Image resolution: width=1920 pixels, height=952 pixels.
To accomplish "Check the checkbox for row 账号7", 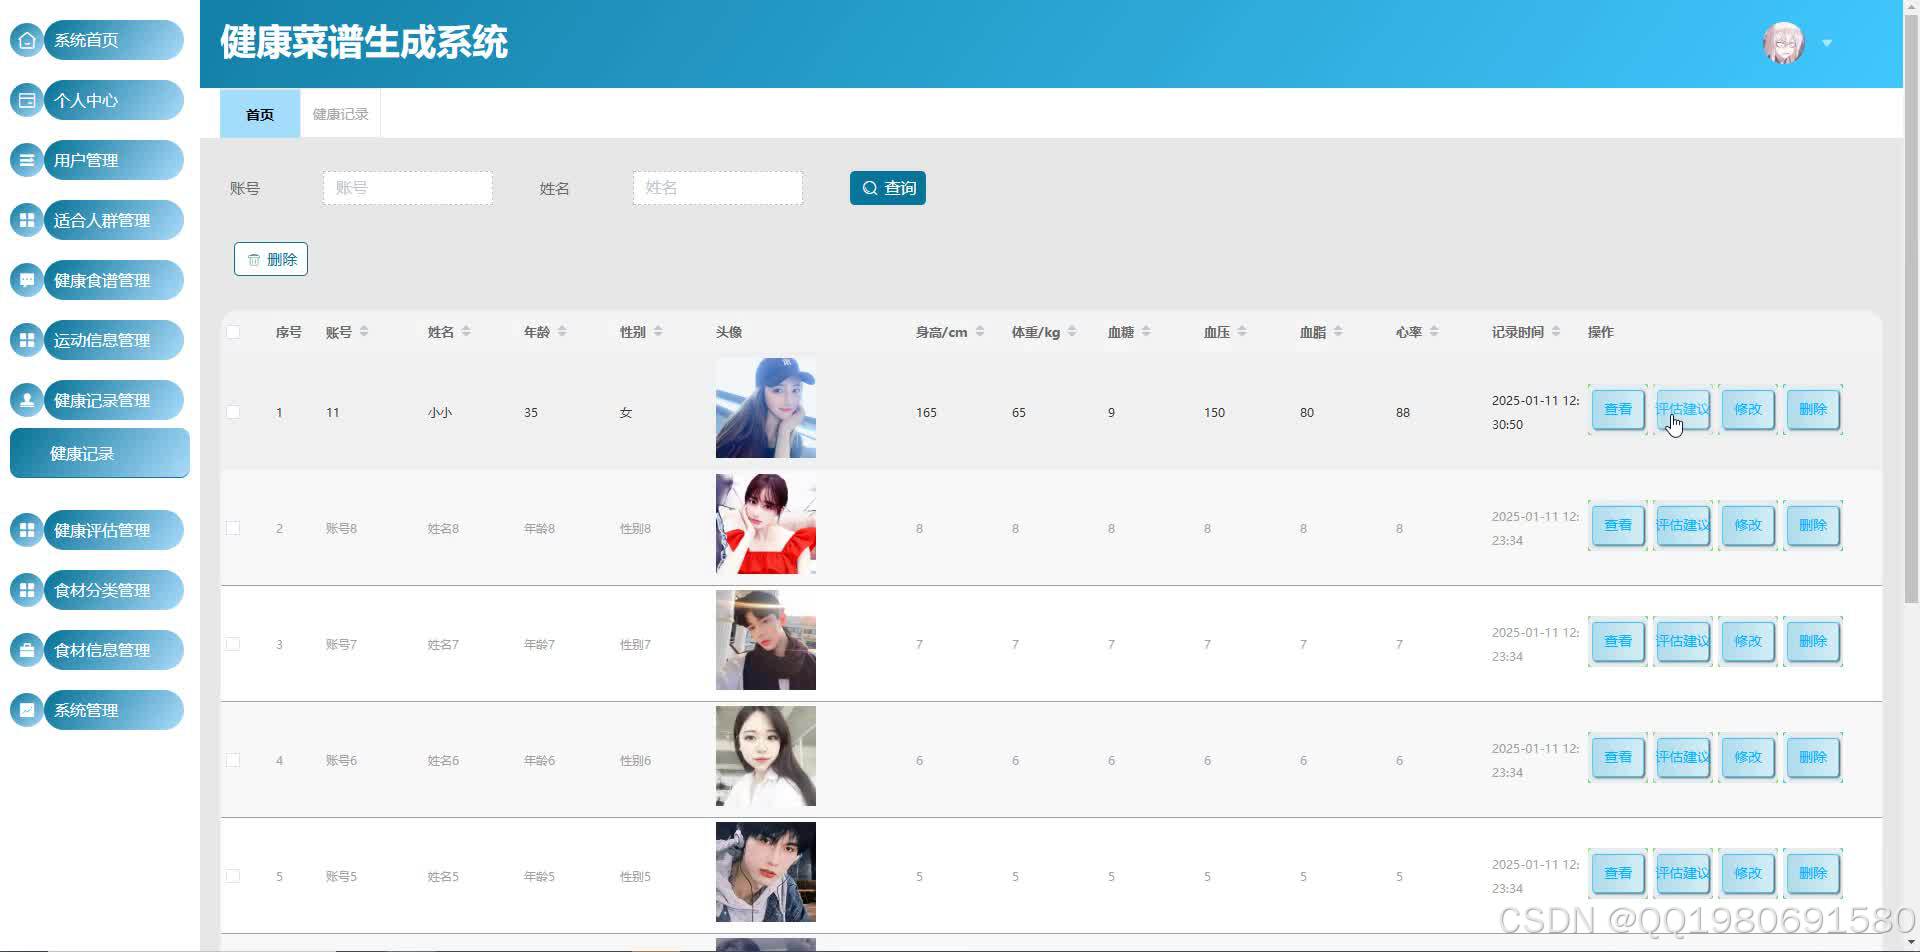I will click(x=233, y=644).
